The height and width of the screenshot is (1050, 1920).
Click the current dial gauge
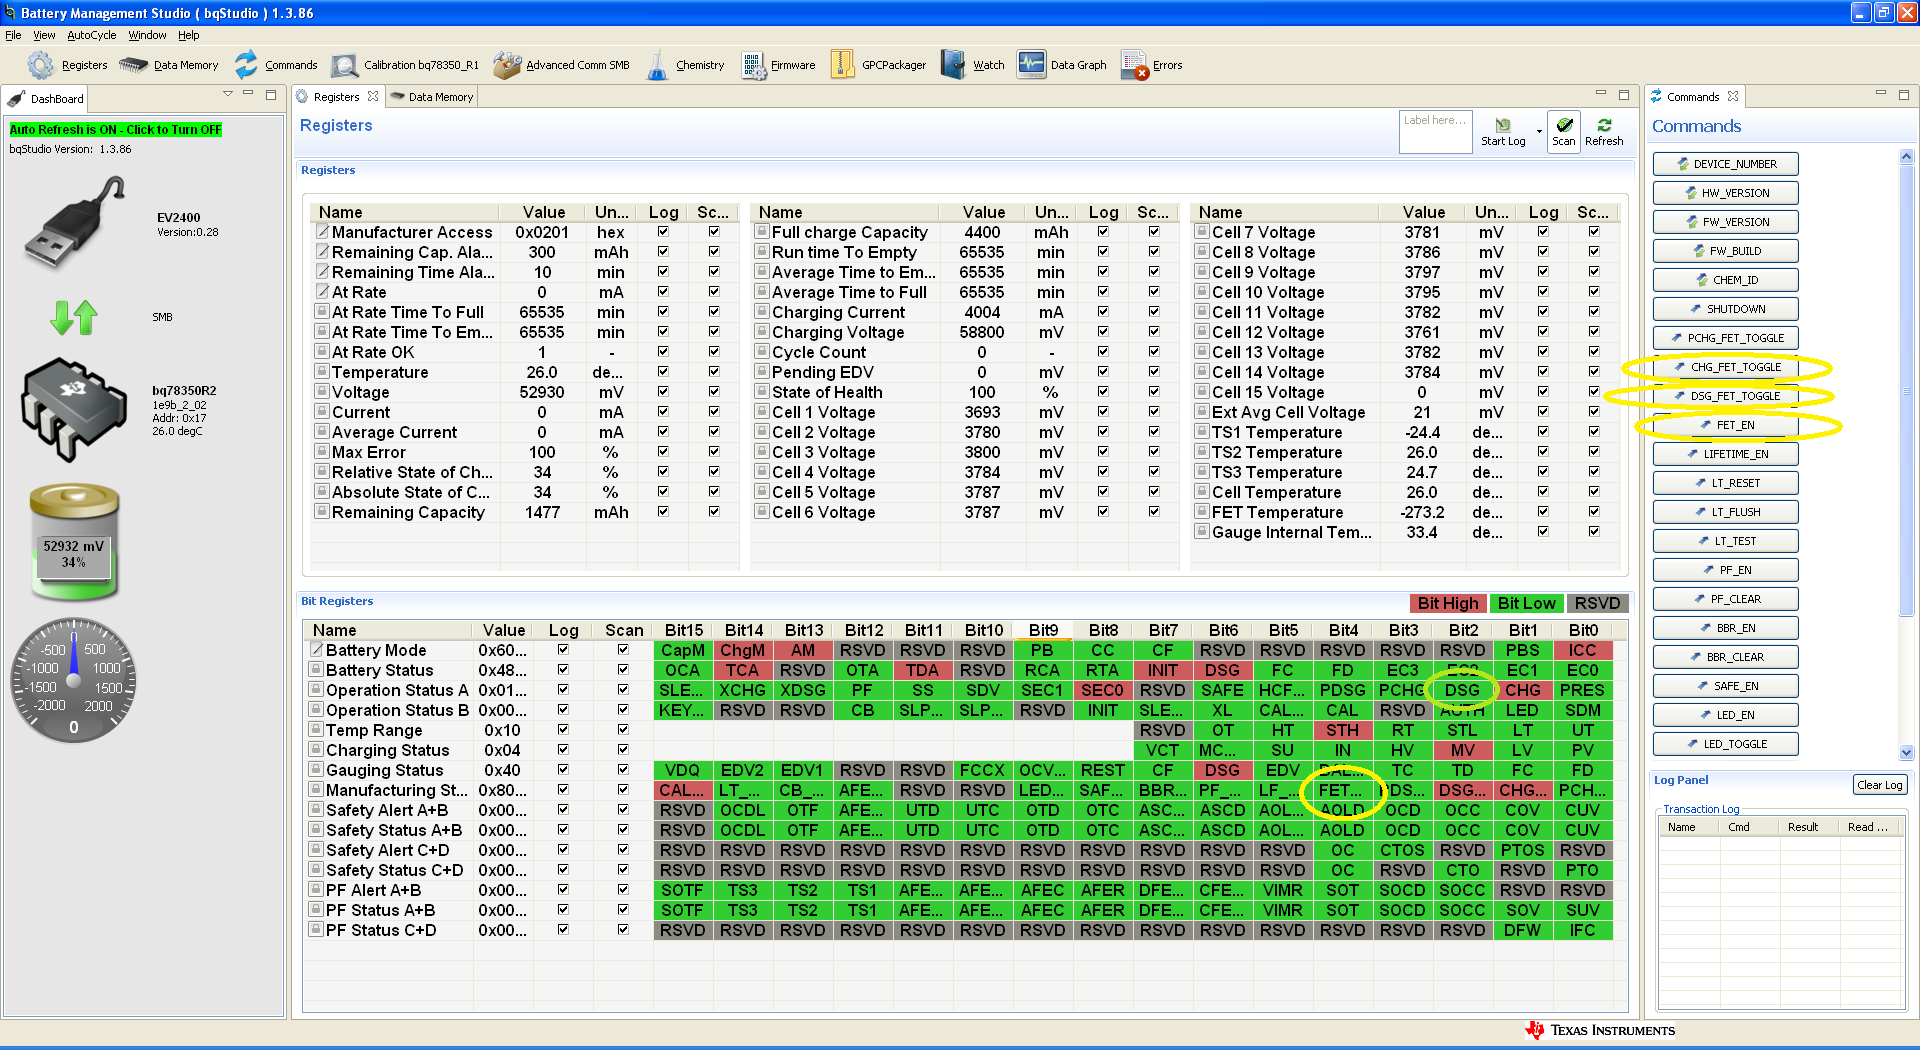[x=74, y=680]
